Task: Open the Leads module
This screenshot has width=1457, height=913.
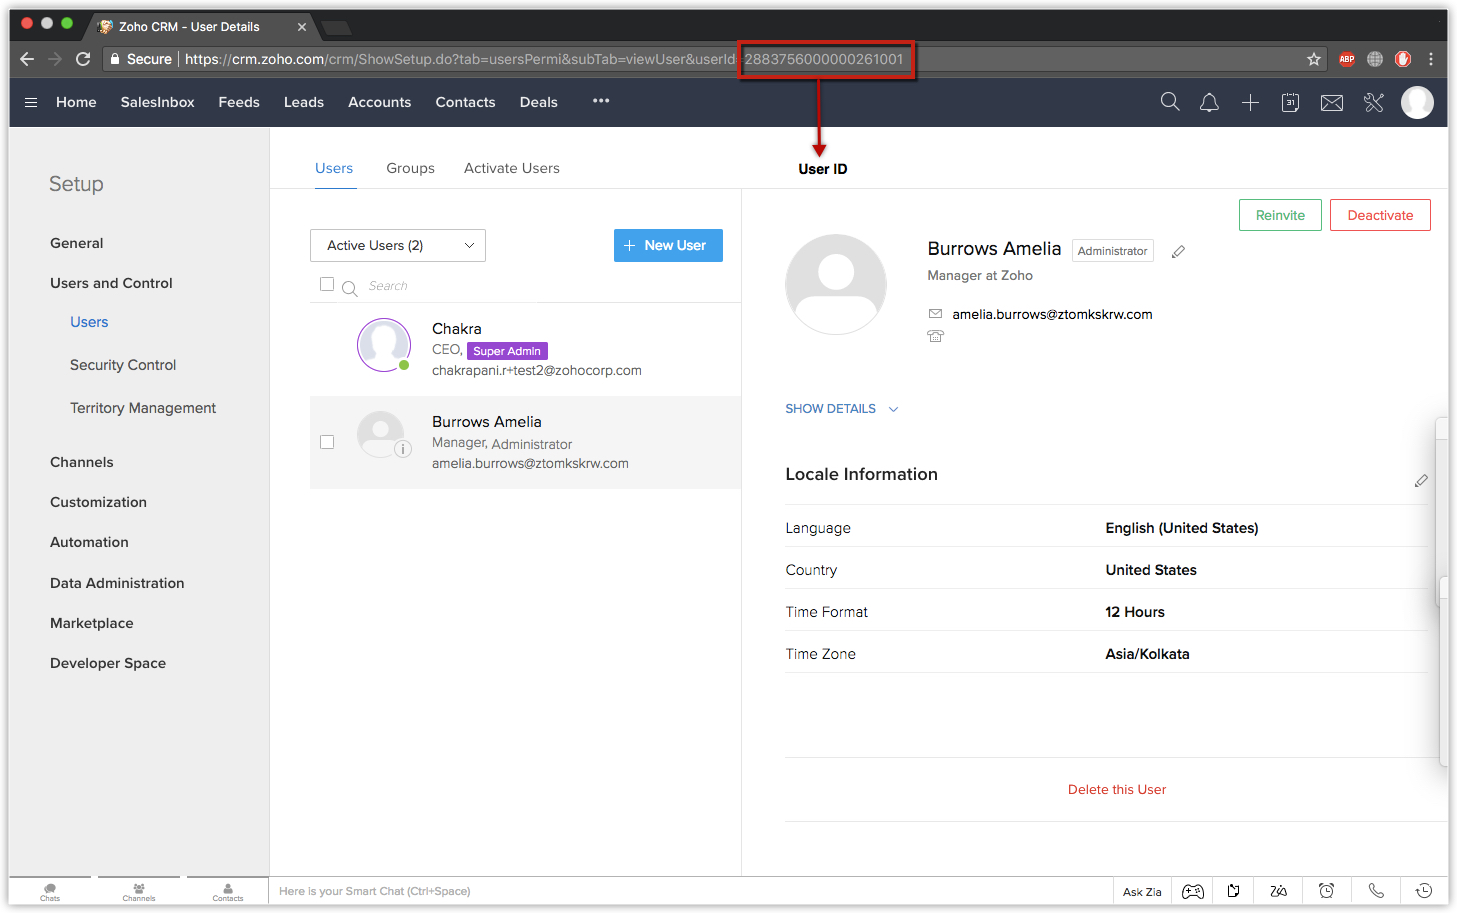Action: pyautogui.click(x=304, y=102)
